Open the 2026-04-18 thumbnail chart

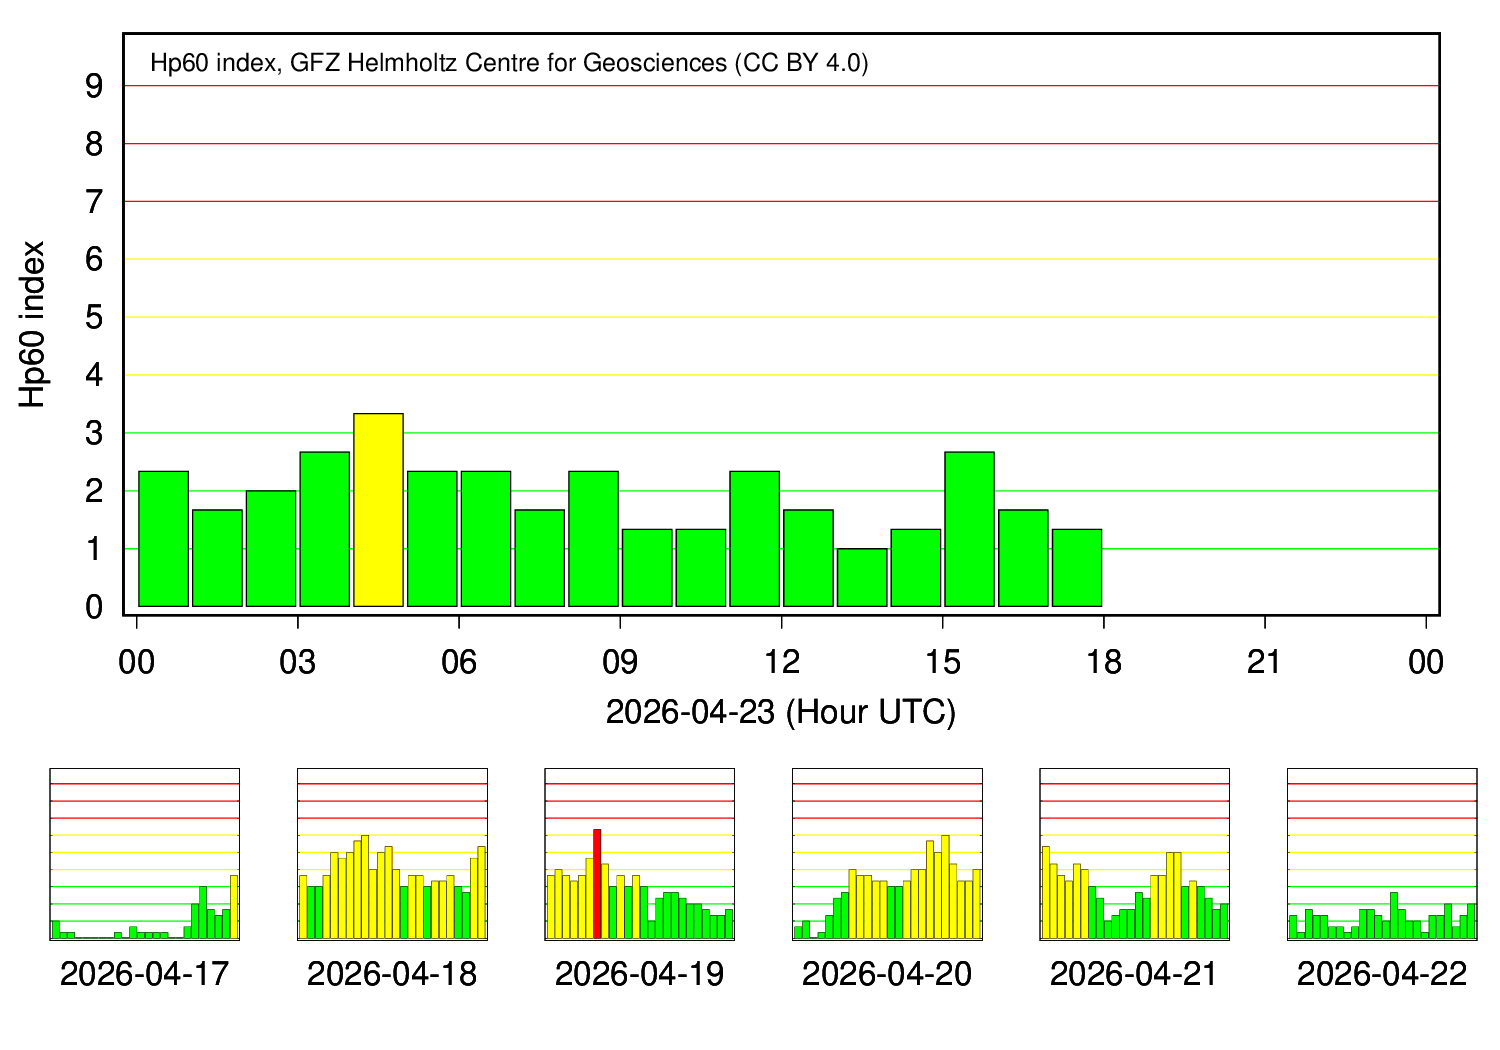pos(392,854)
